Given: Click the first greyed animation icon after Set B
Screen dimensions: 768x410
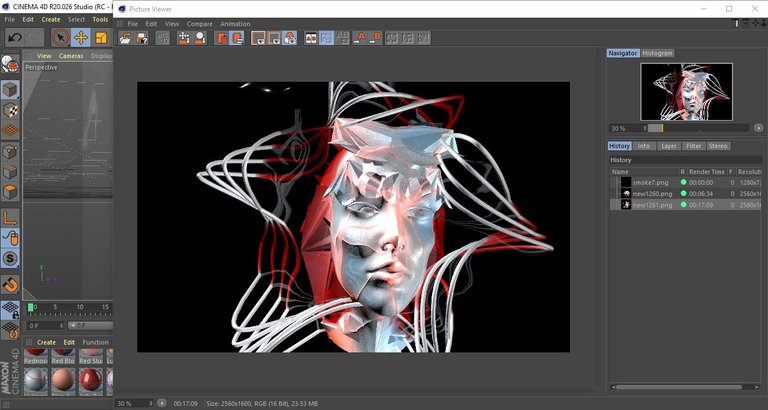Looking at the screenshot, I should pyautogui.click(x=392, y=38).
